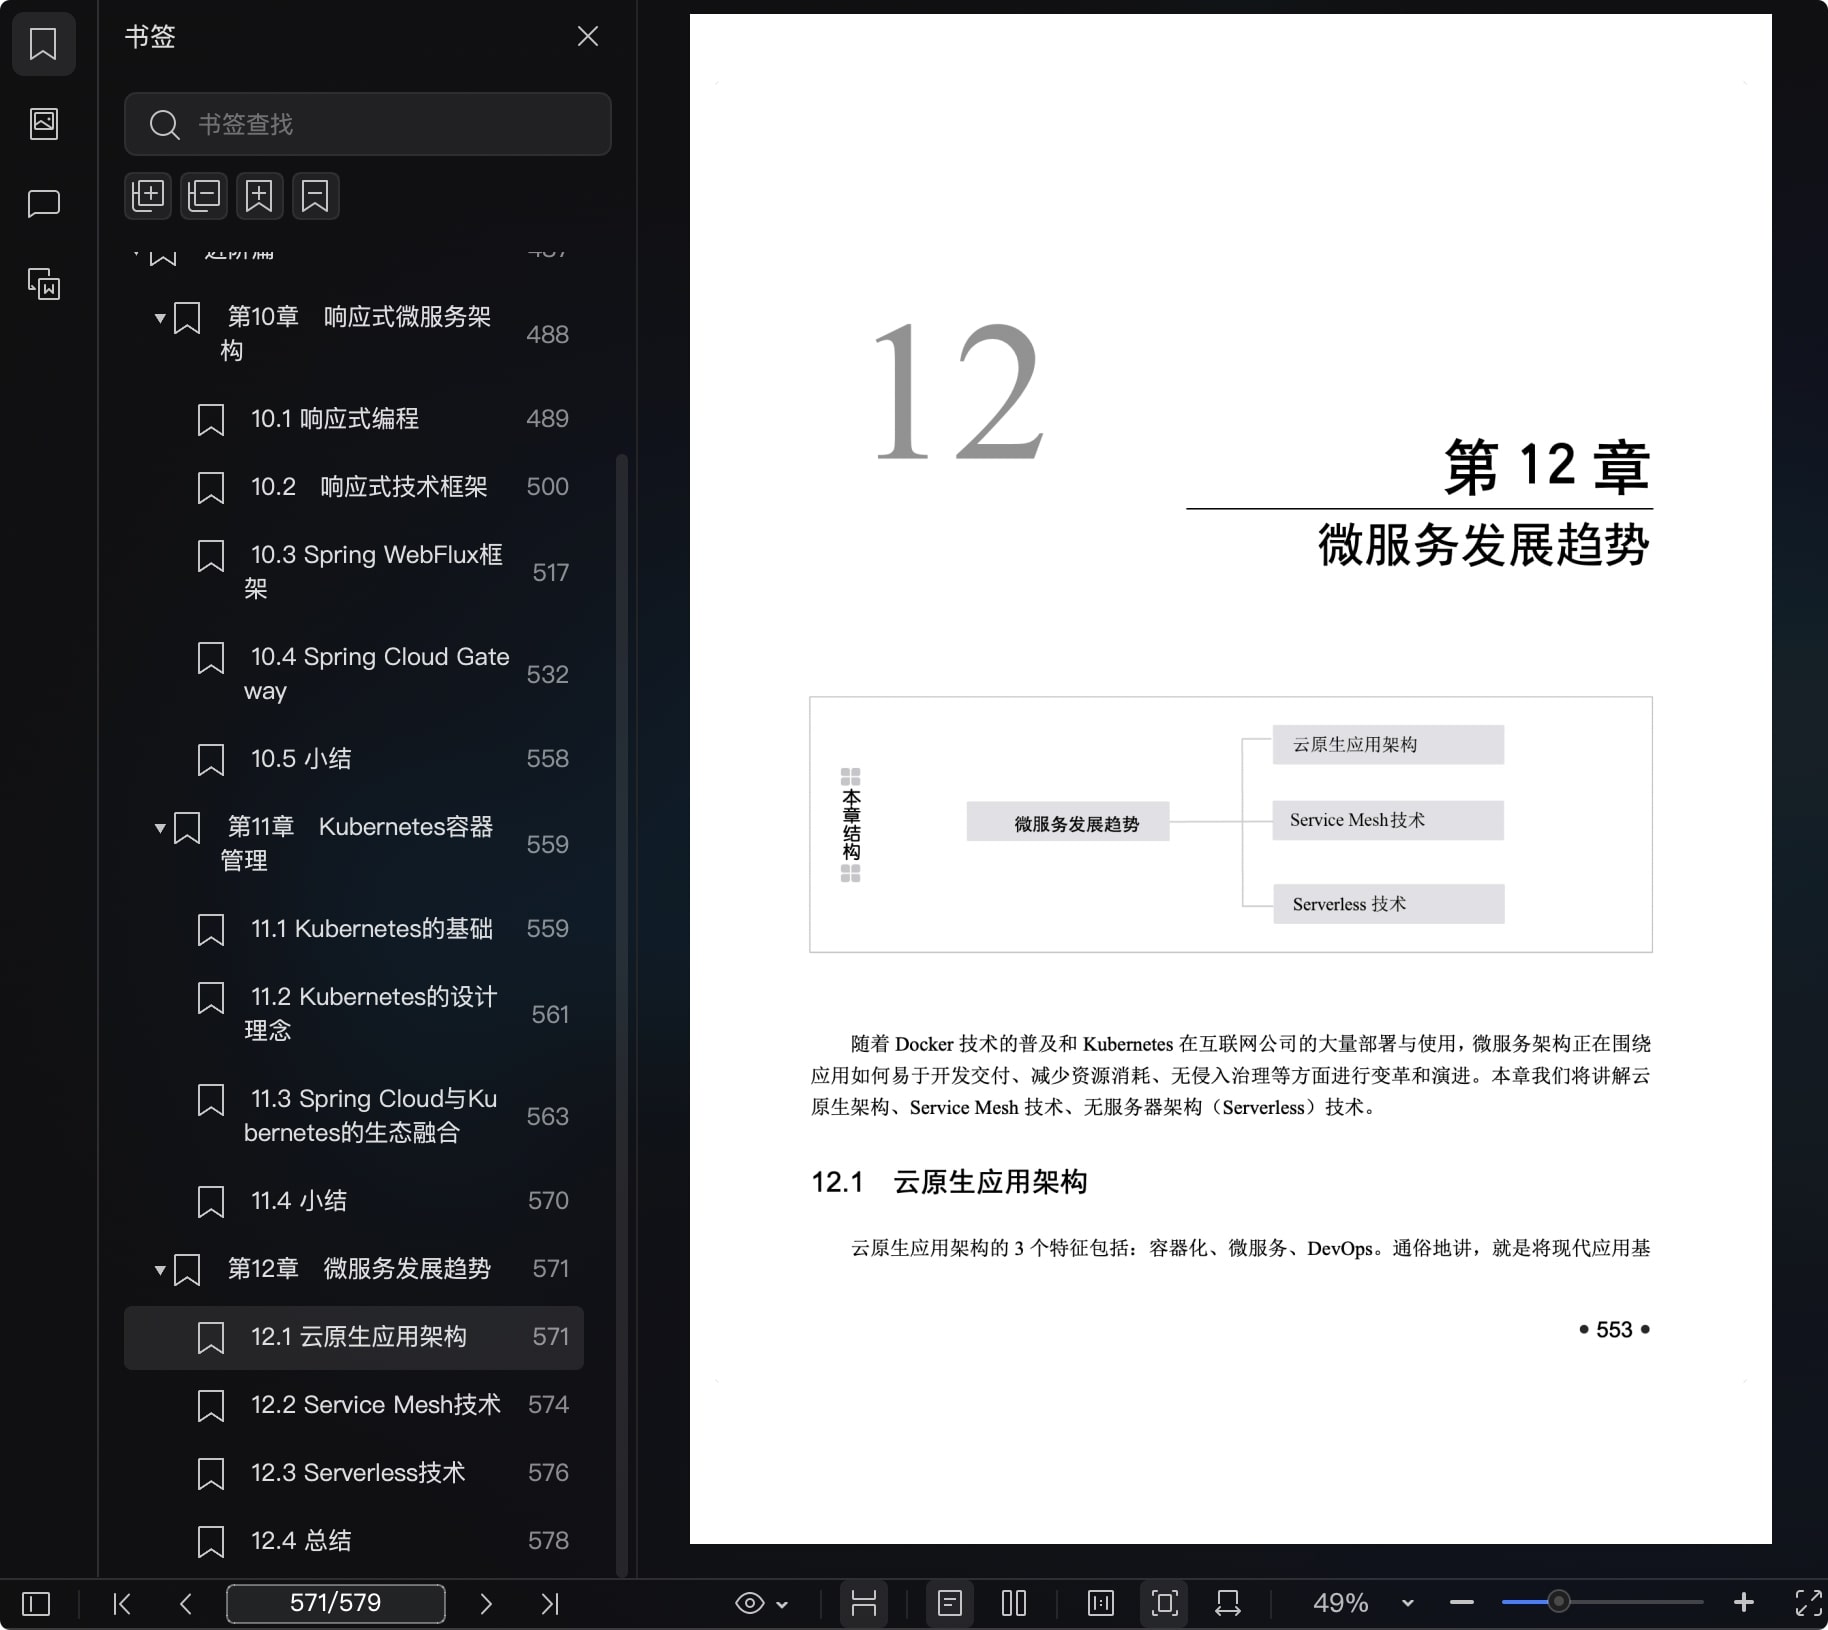Toggle the sidebar panel icon in bottom bar
The height and width of the screenshot is (1630, 1828).
tap(36, 1604)
